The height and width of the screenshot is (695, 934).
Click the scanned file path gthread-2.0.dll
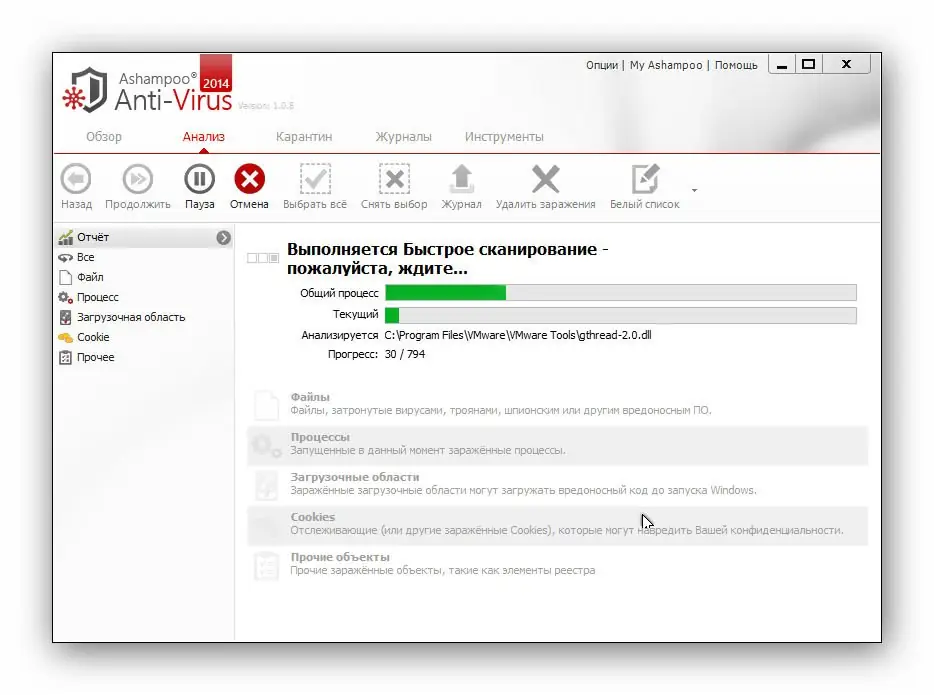(x=518, y=335)
